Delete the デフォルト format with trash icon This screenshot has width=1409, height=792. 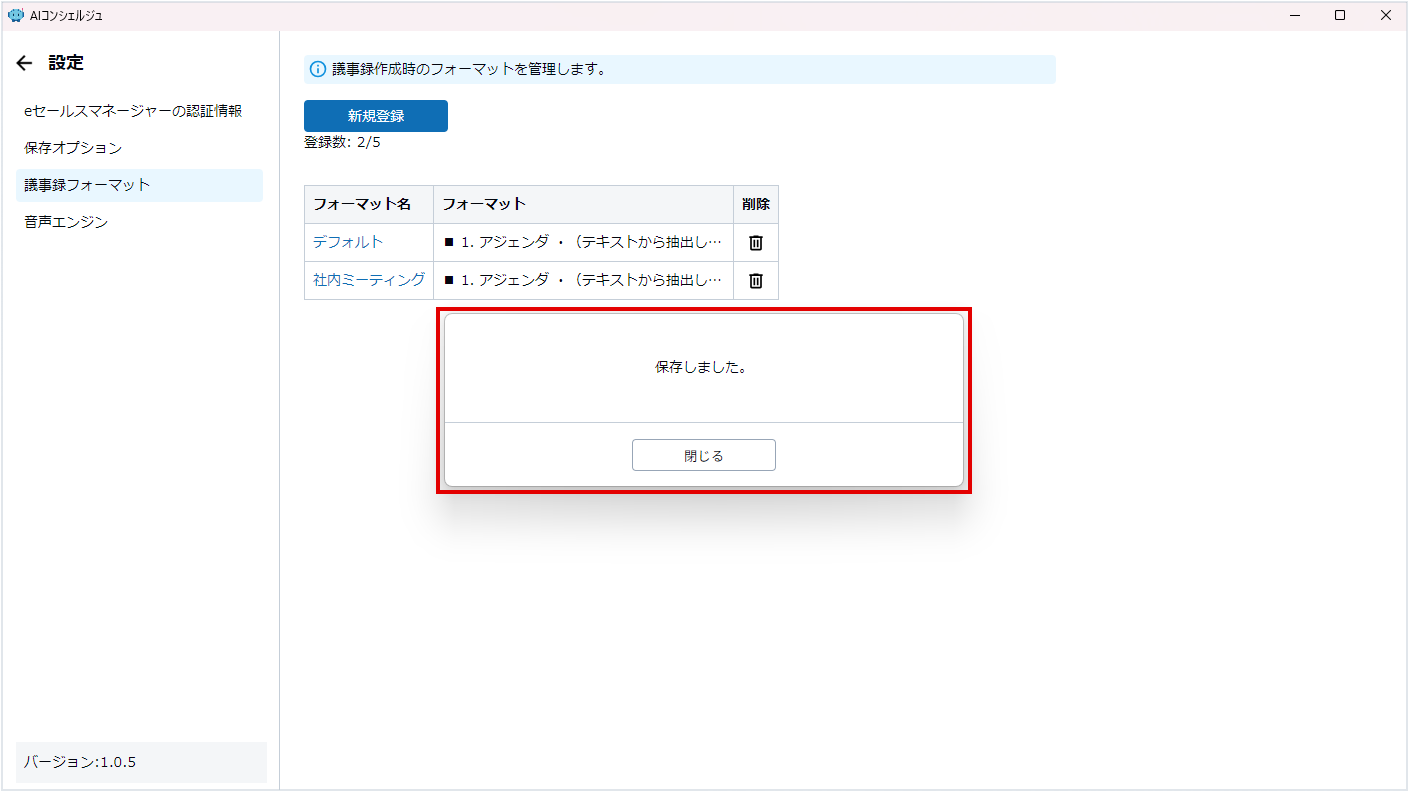756,243
